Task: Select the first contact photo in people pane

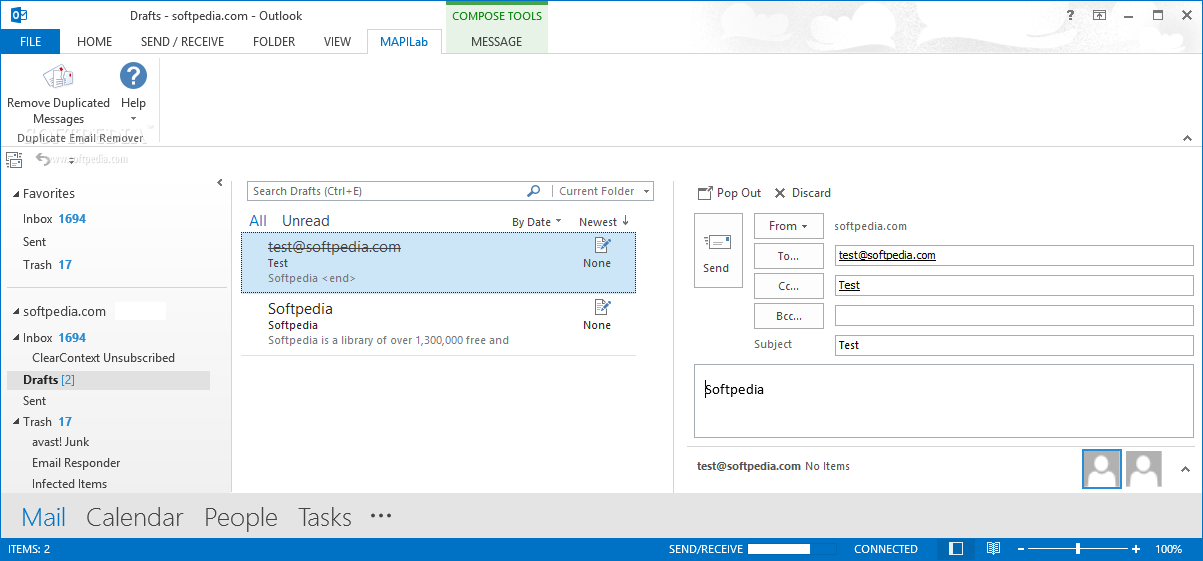Action: coord(1102,468)
